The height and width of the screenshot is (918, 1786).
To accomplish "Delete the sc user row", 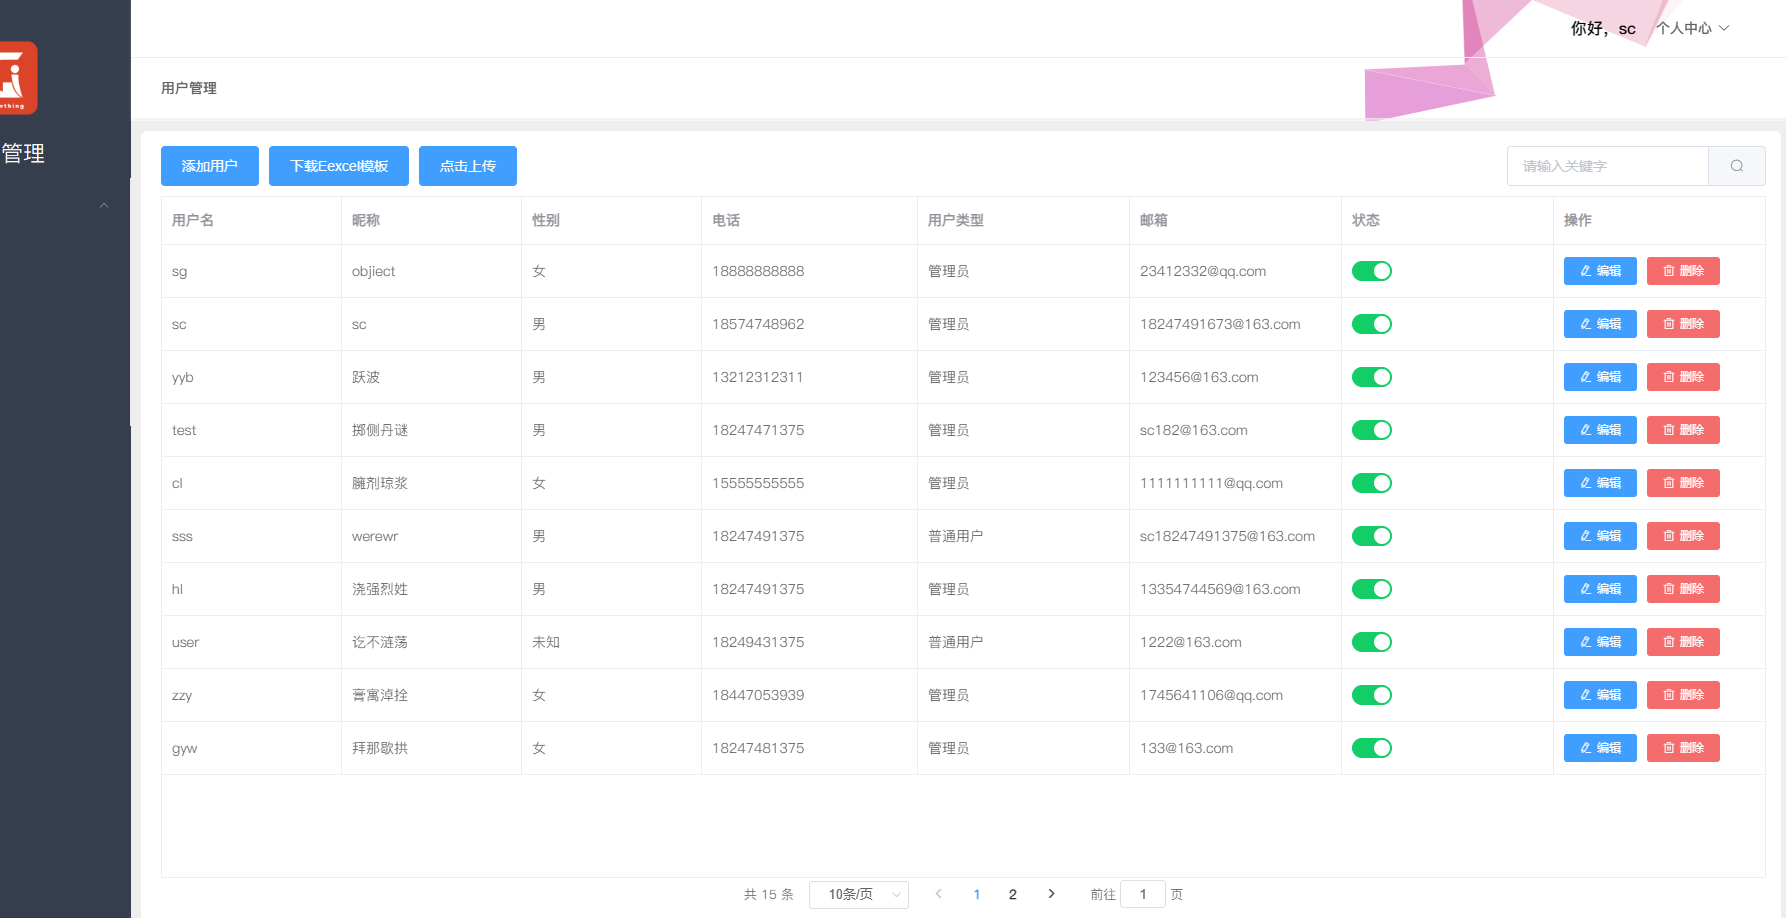I will [x=1683, y=324].
